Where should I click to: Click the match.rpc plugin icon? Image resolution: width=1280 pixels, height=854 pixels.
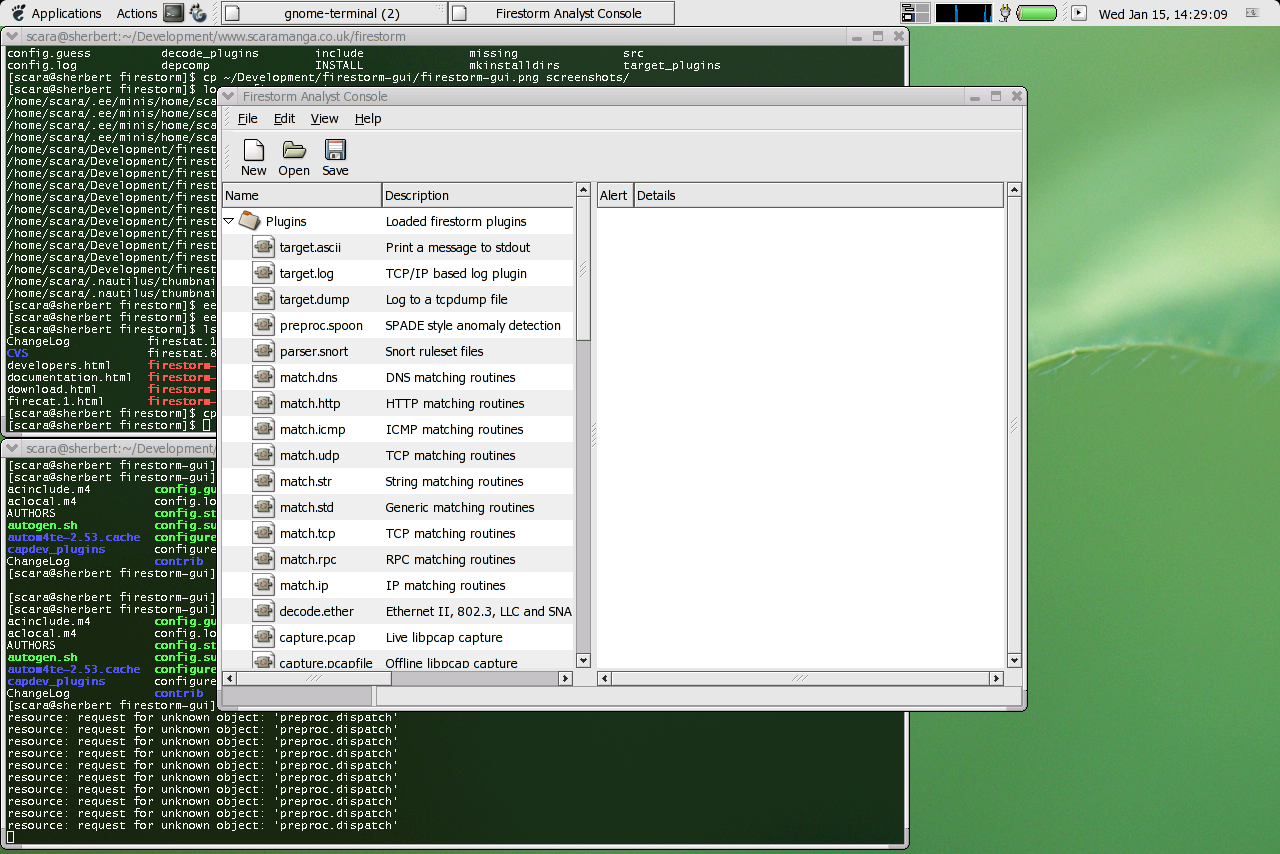pos(264,559)
